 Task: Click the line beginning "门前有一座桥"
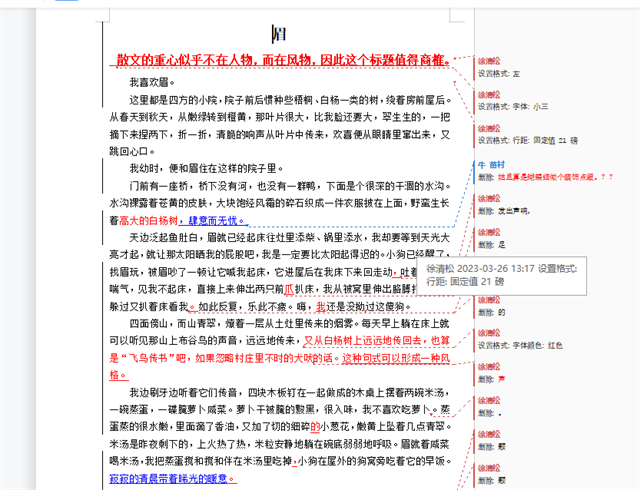(x=290, y=186)
